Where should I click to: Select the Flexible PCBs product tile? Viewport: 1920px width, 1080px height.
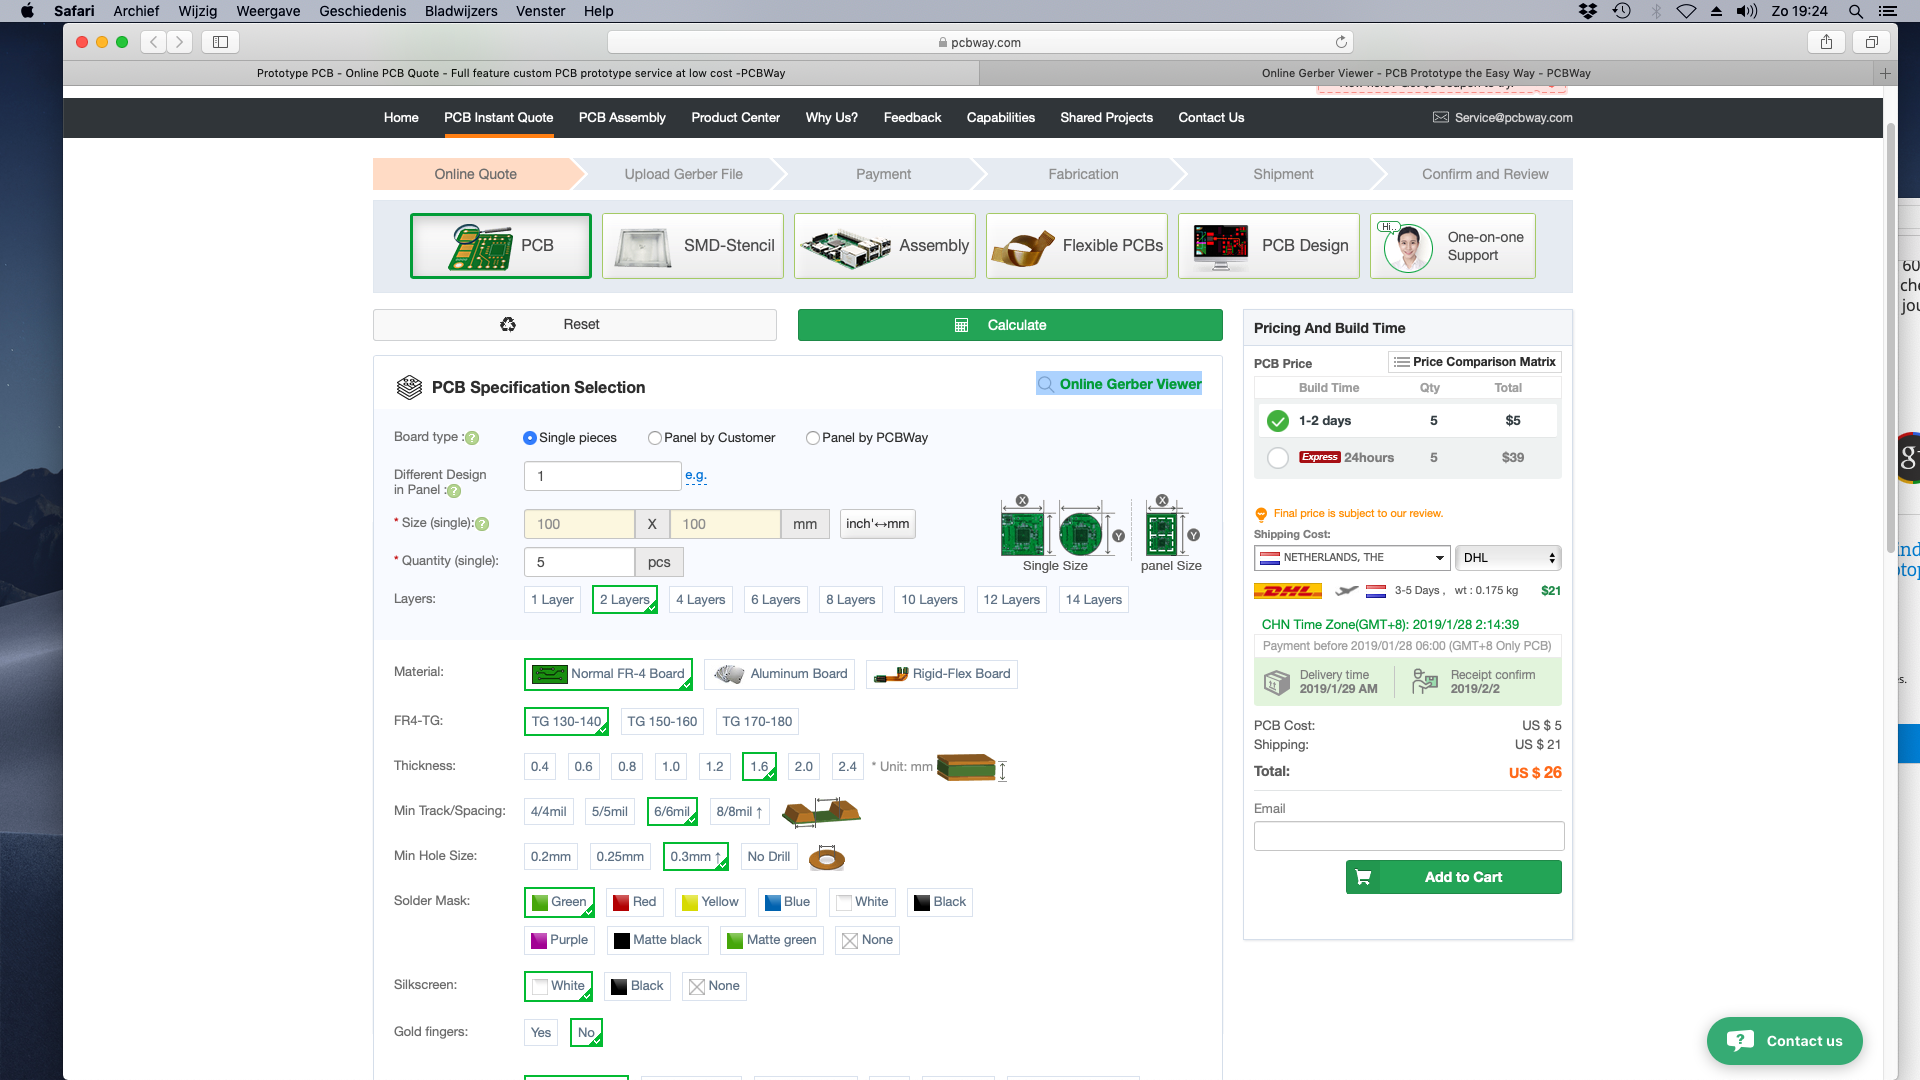(x=1077, y=246)
